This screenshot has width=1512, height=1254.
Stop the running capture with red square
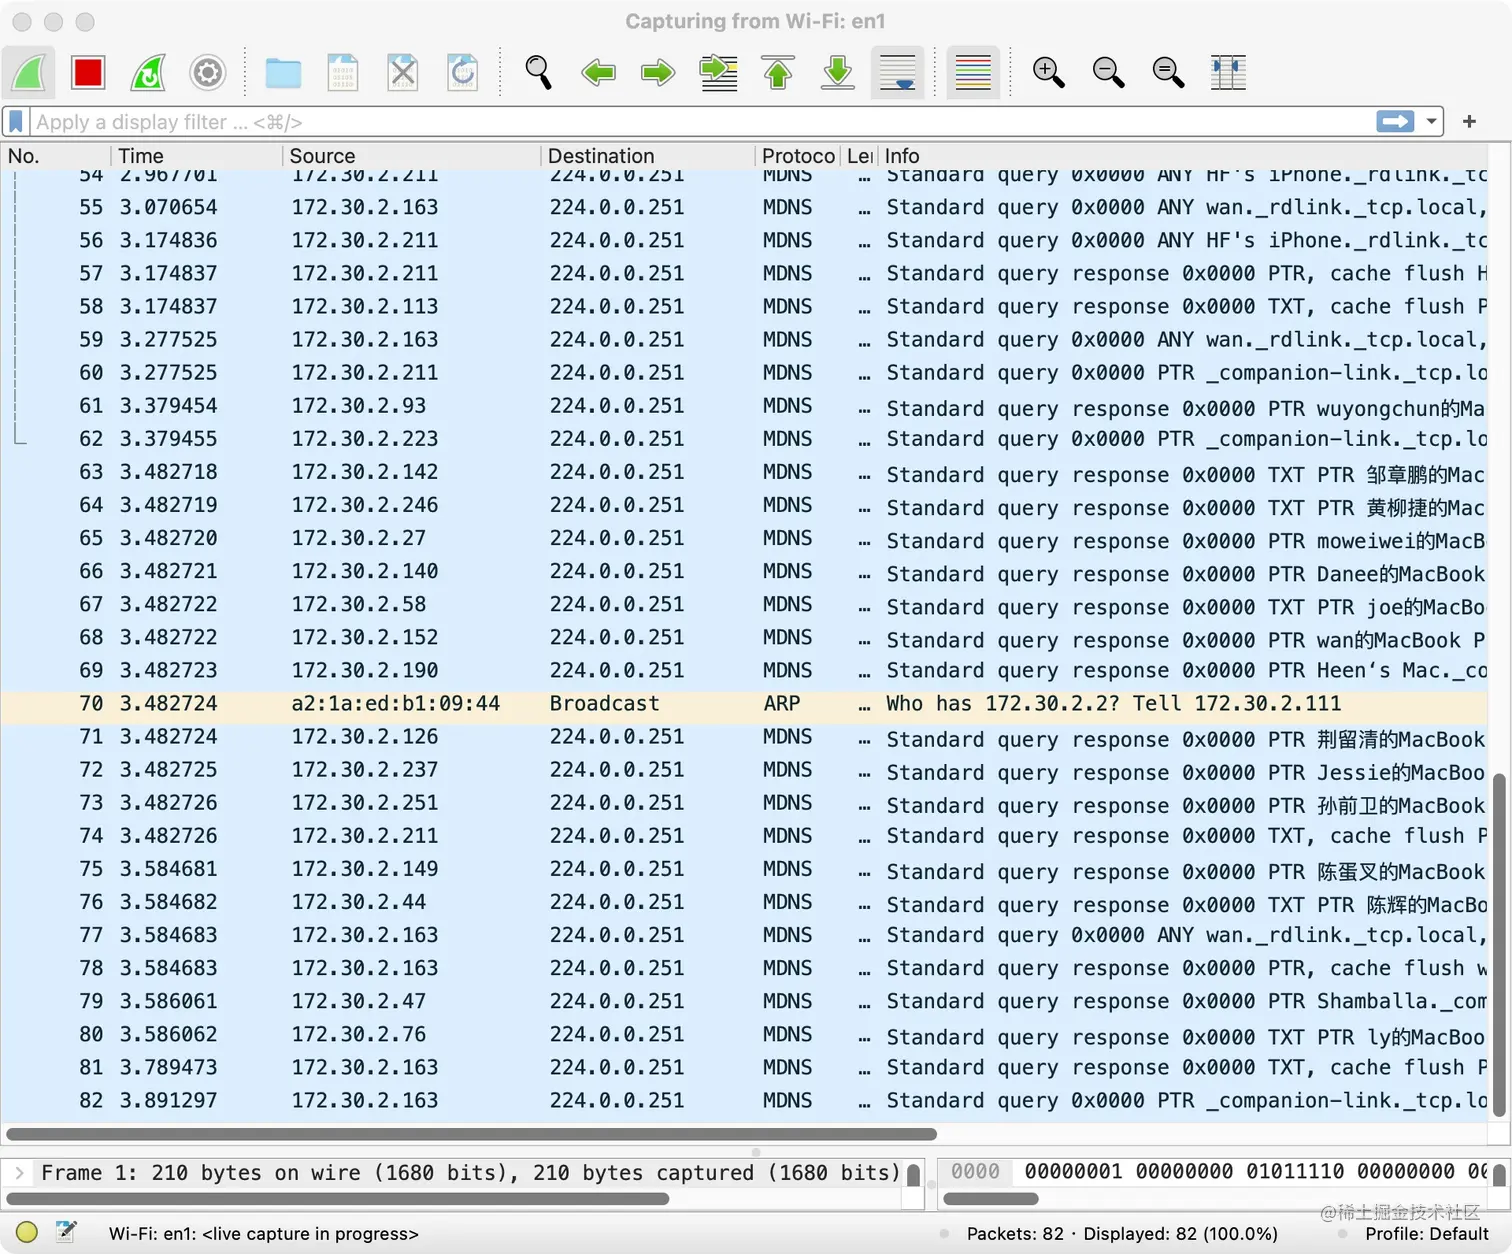(x=88, y=73)
